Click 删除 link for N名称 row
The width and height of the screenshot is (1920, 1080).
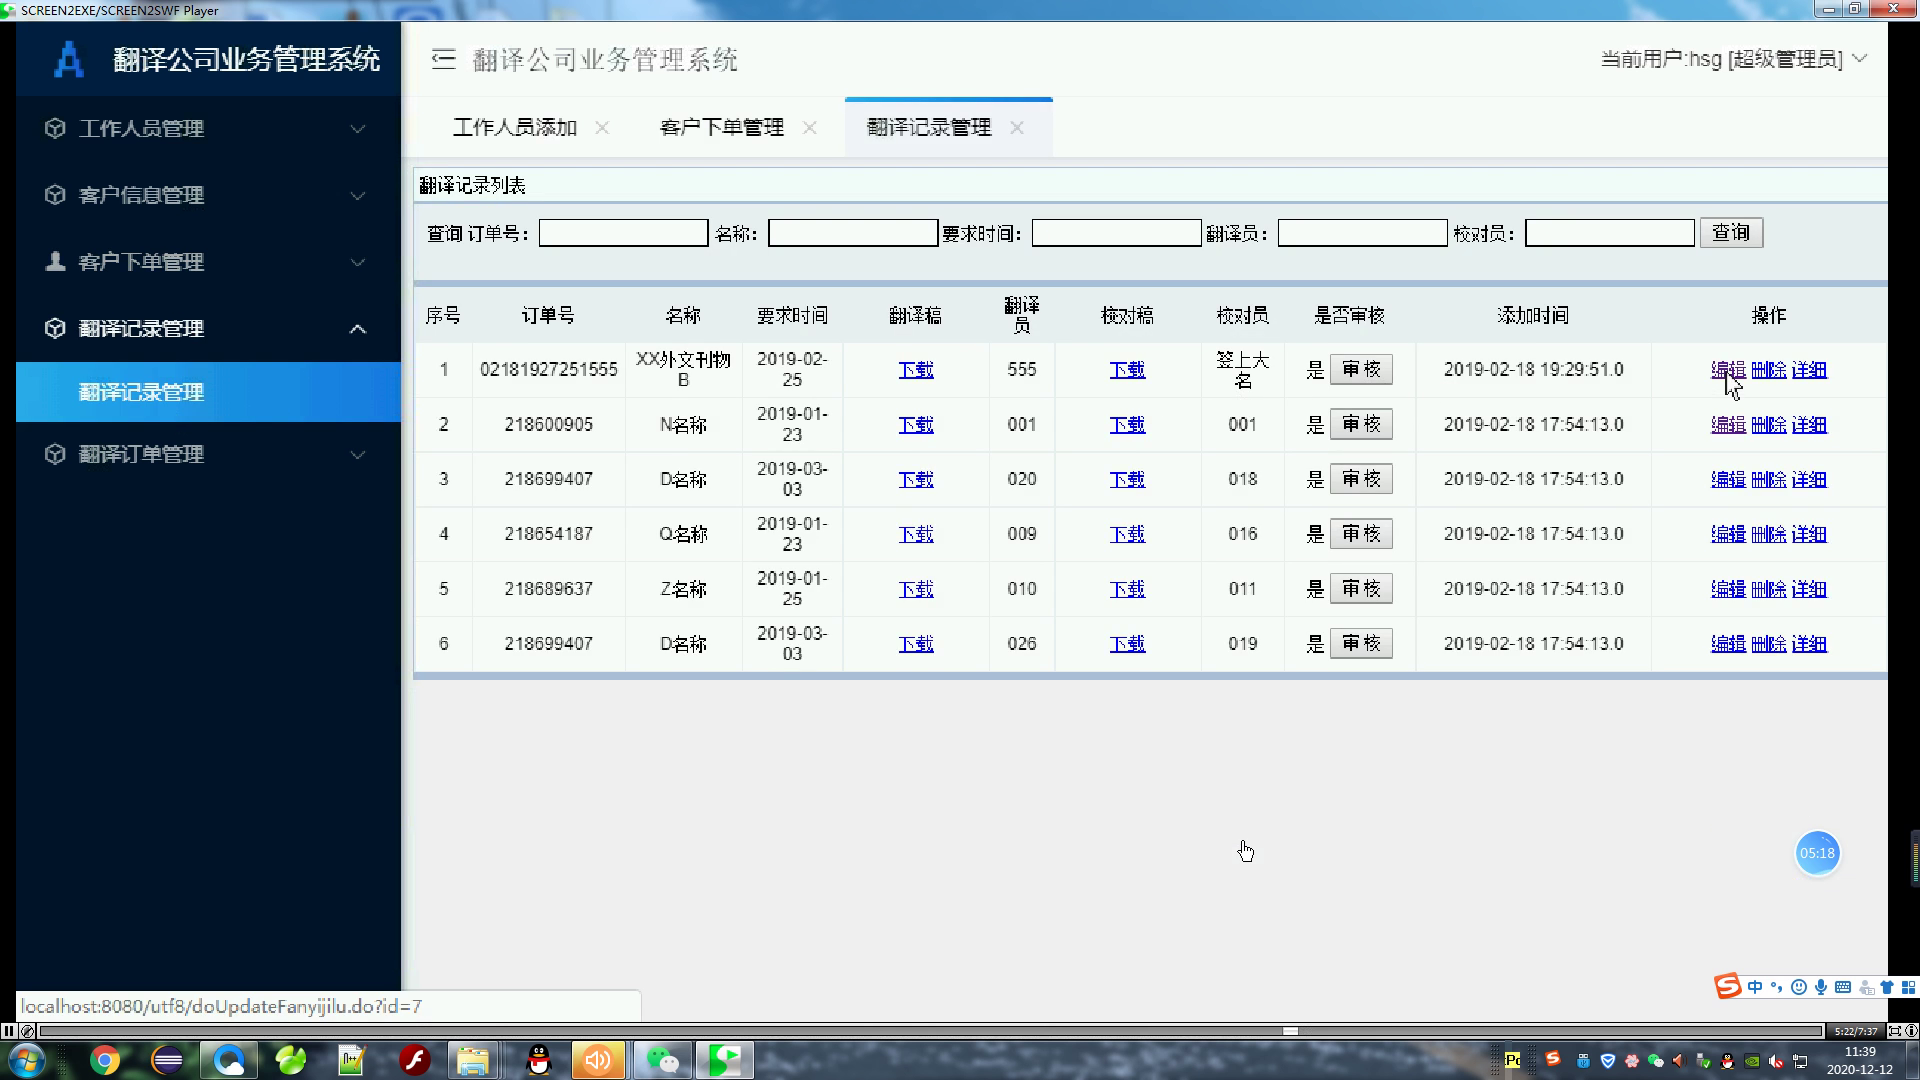tap(1769, 425)
